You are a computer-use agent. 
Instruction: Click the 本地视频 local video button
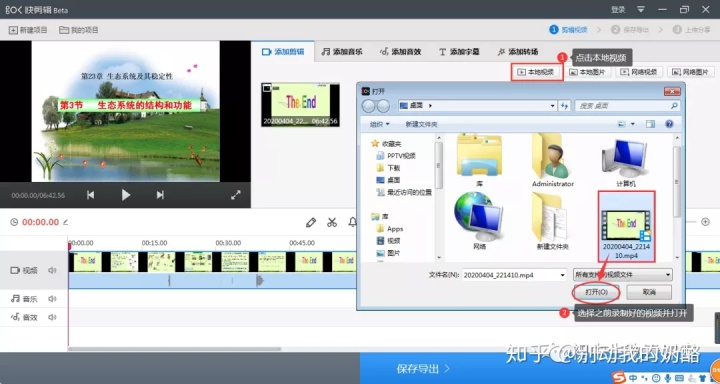(x=537, y=72)
